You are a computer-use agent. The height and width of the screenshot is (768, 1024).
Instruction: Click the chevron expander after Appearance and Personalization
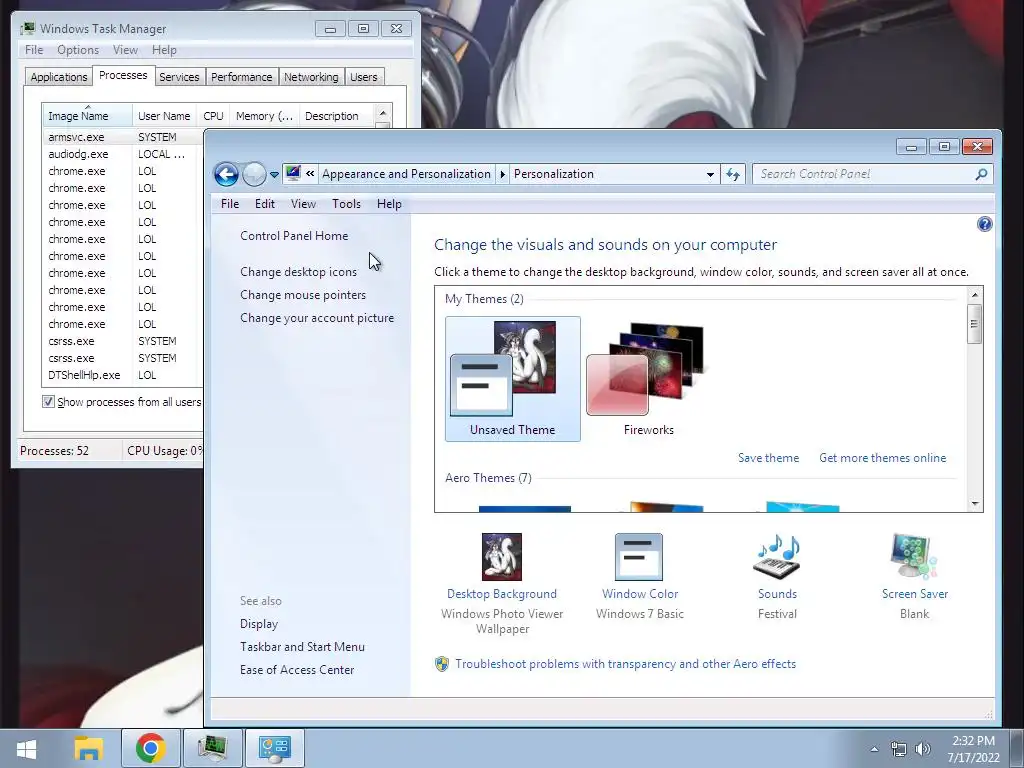pyautogui.click(x=502, y=174)
